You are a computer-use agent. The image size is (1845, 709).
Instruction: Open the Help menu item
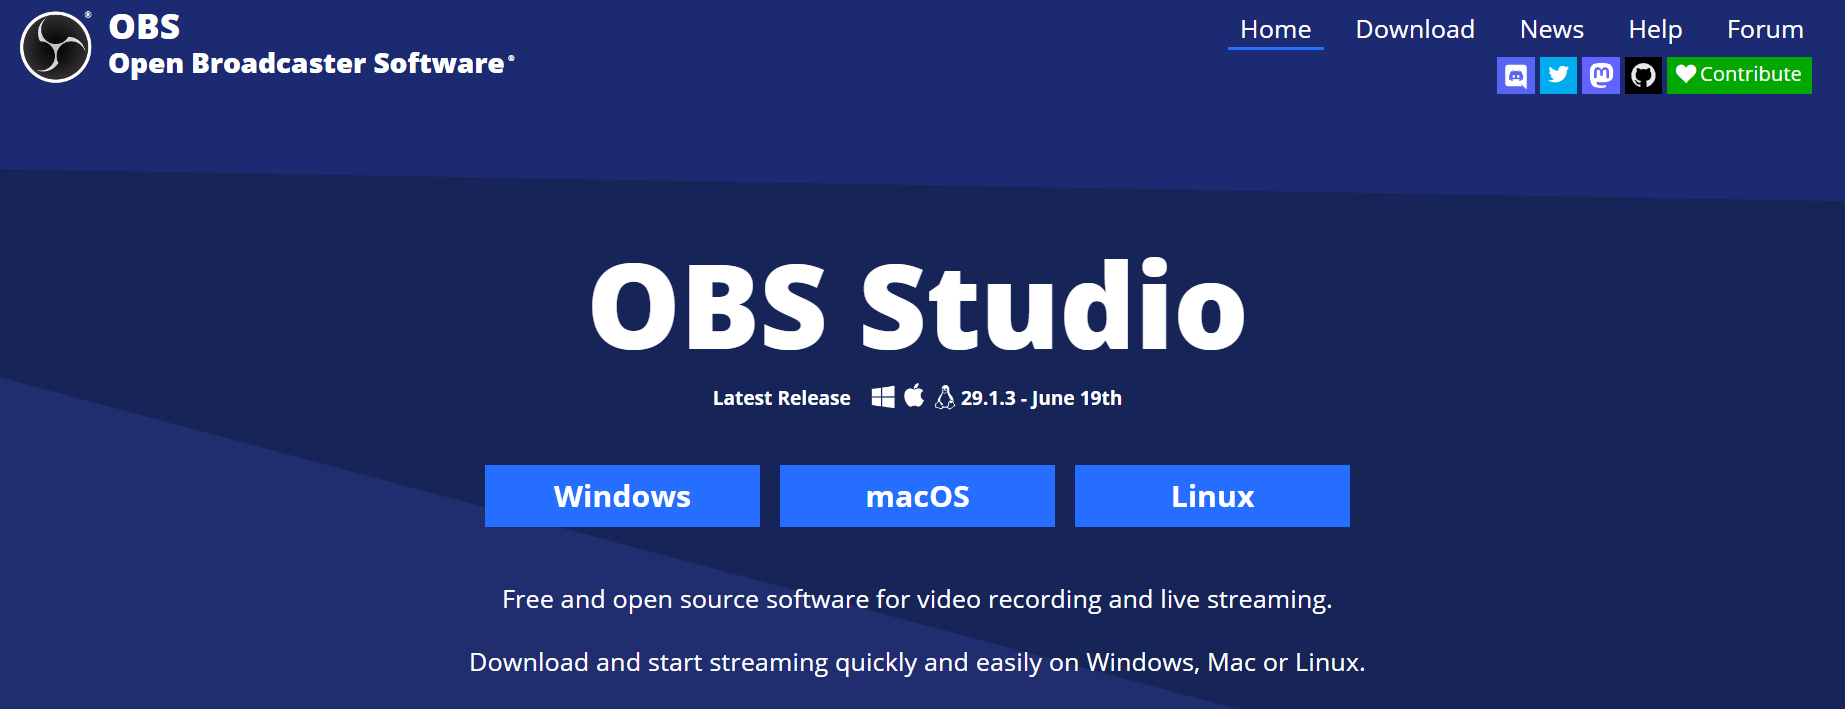click(1655, 30)
